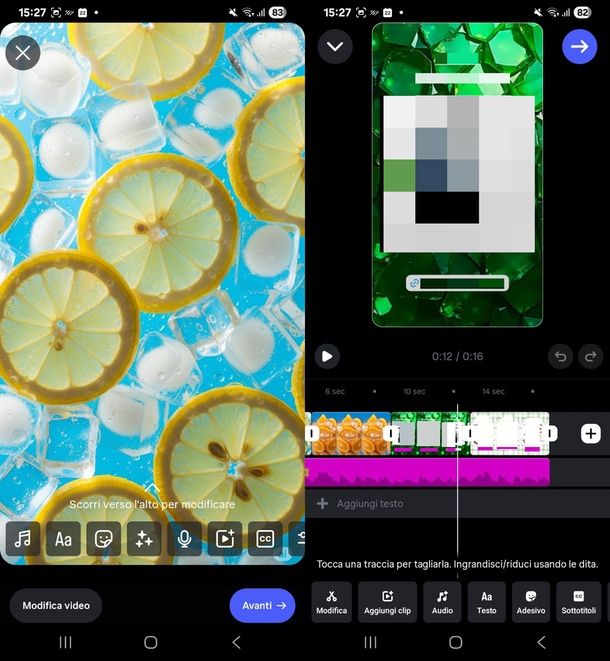
Task: Enable captions with the CC icon
Action: click(x=265, y=539)
